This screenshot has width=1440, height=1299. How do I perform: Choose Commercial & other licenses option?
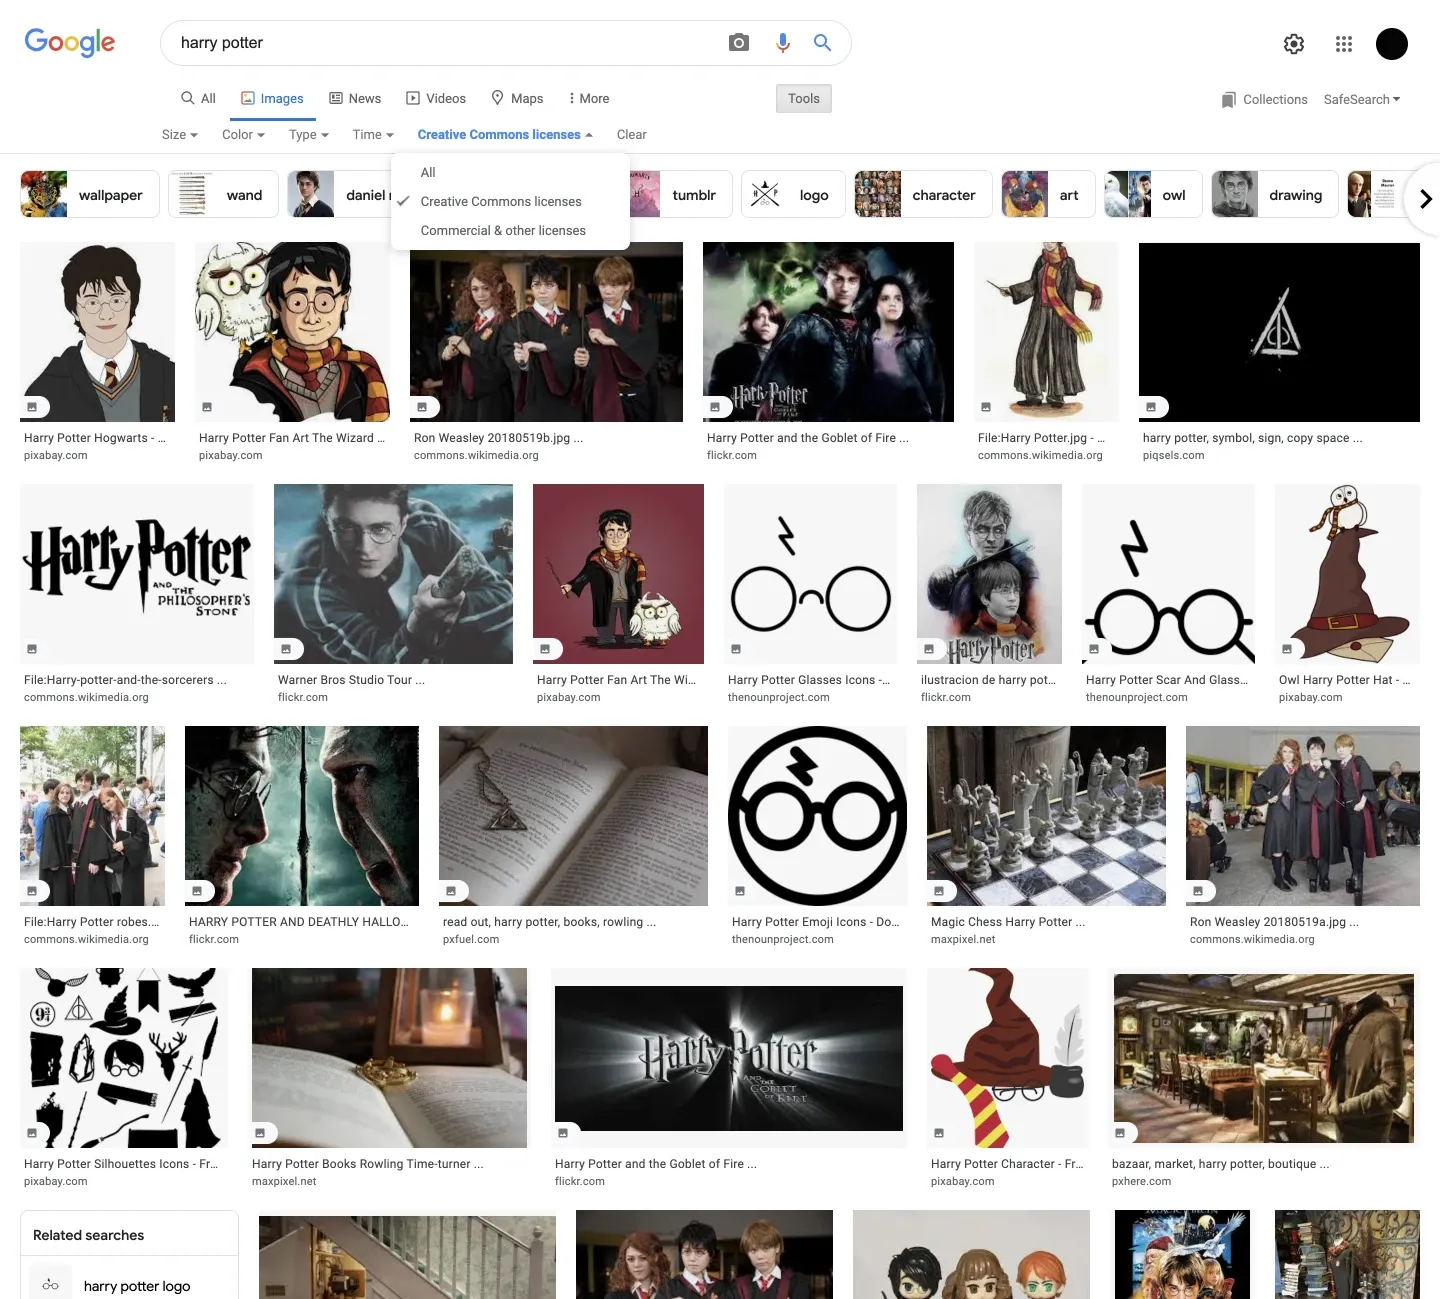coord(510,230)
